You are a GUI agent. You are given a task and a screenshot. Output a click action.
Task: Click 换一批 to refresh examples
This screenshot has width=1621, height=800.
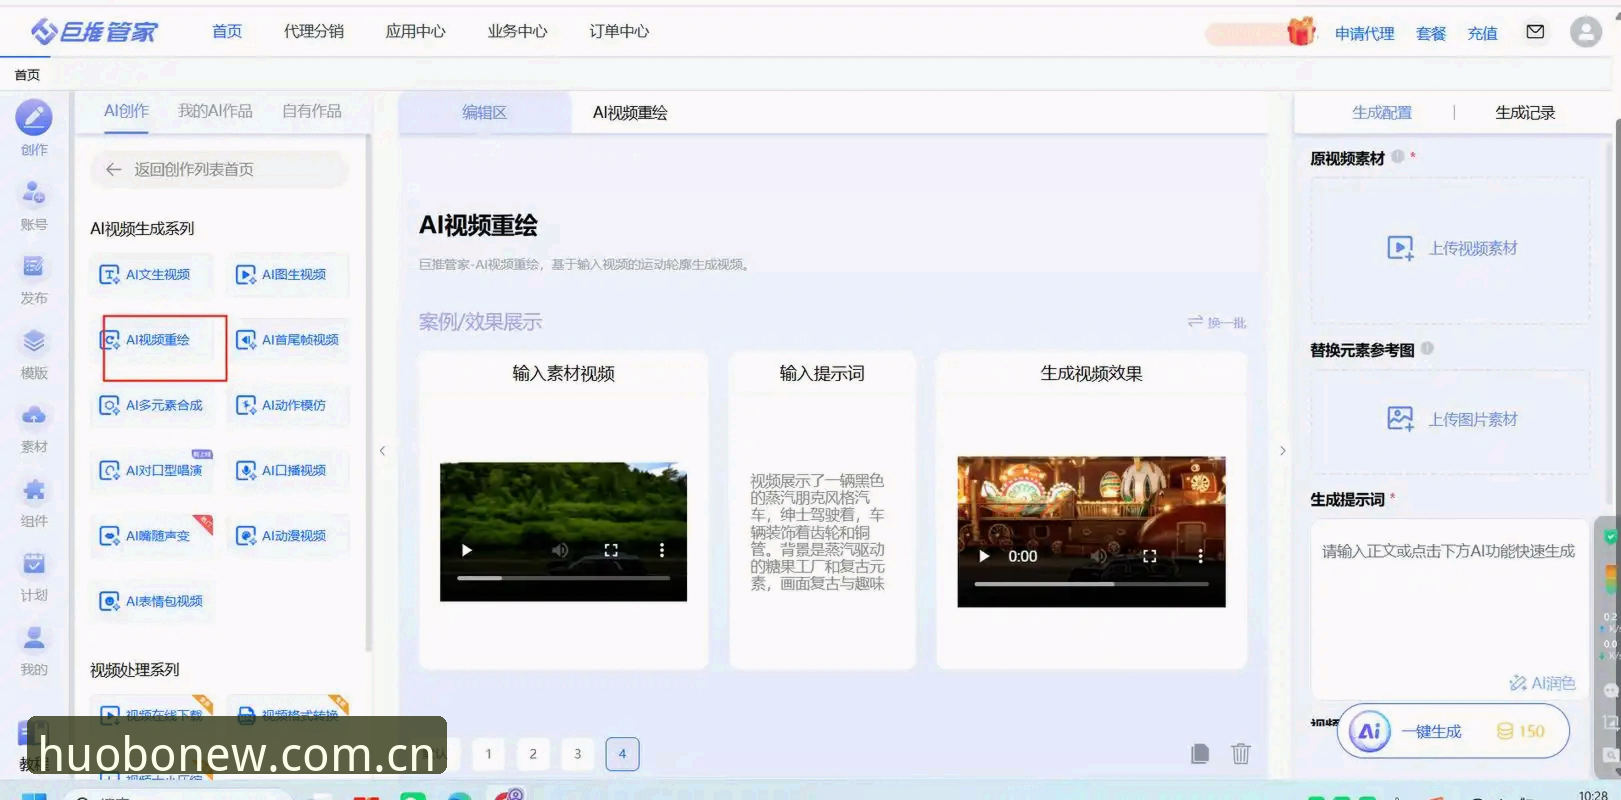click(1217, 322)
